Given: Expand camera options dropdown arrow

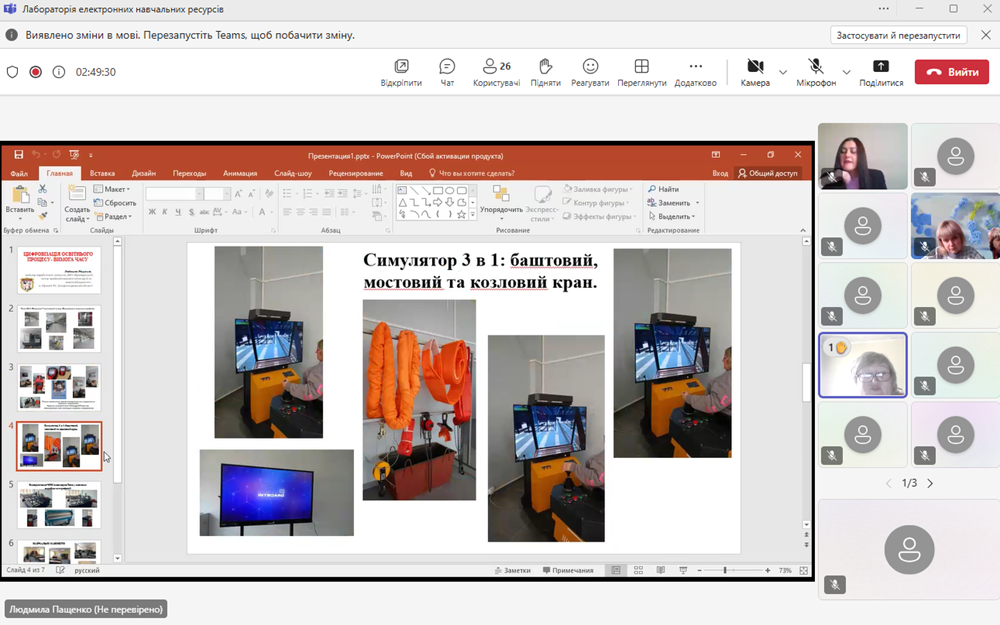Looking at the screenshot, I should coord(783,72).
